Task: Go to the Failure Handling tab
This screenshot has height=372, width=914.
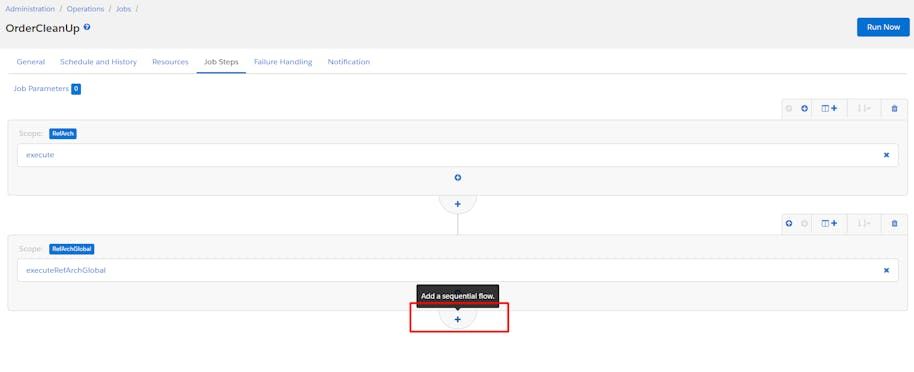Action: point(283,62)
